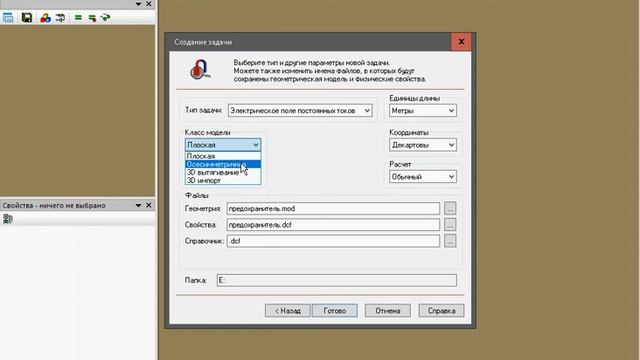Click the windows icon in the left toolbar
Screen dimensions: 640x360
(8, 18)
